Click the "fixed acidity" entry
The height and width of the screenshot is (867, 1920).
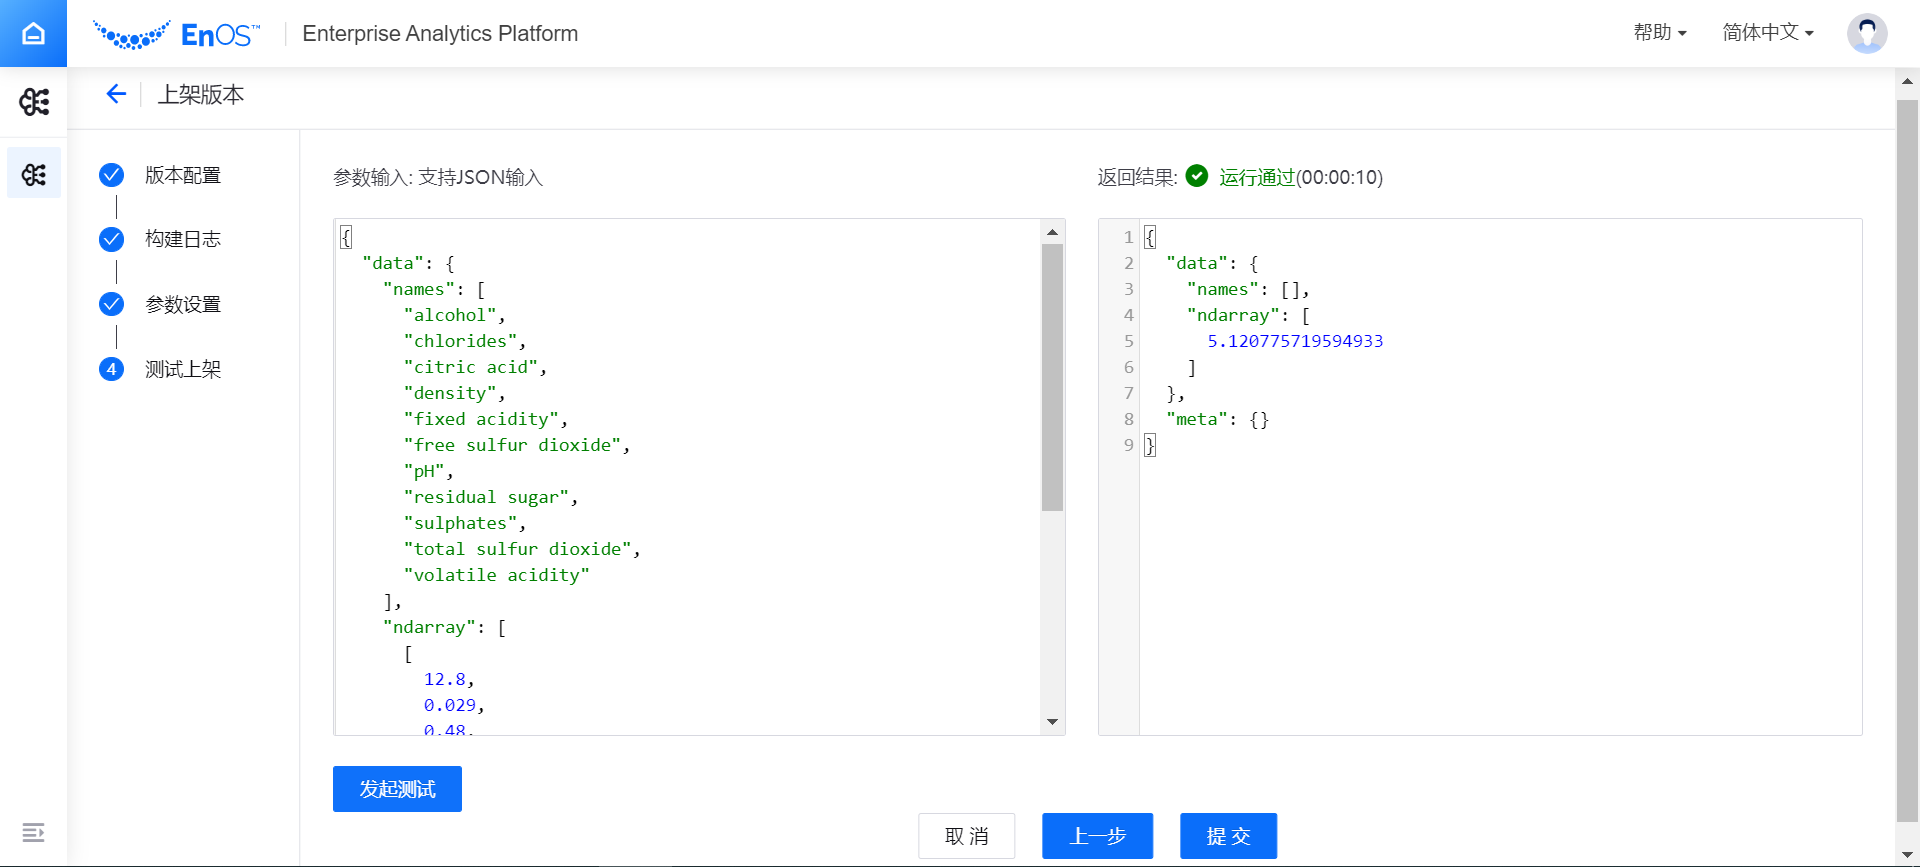coord(481,419)
